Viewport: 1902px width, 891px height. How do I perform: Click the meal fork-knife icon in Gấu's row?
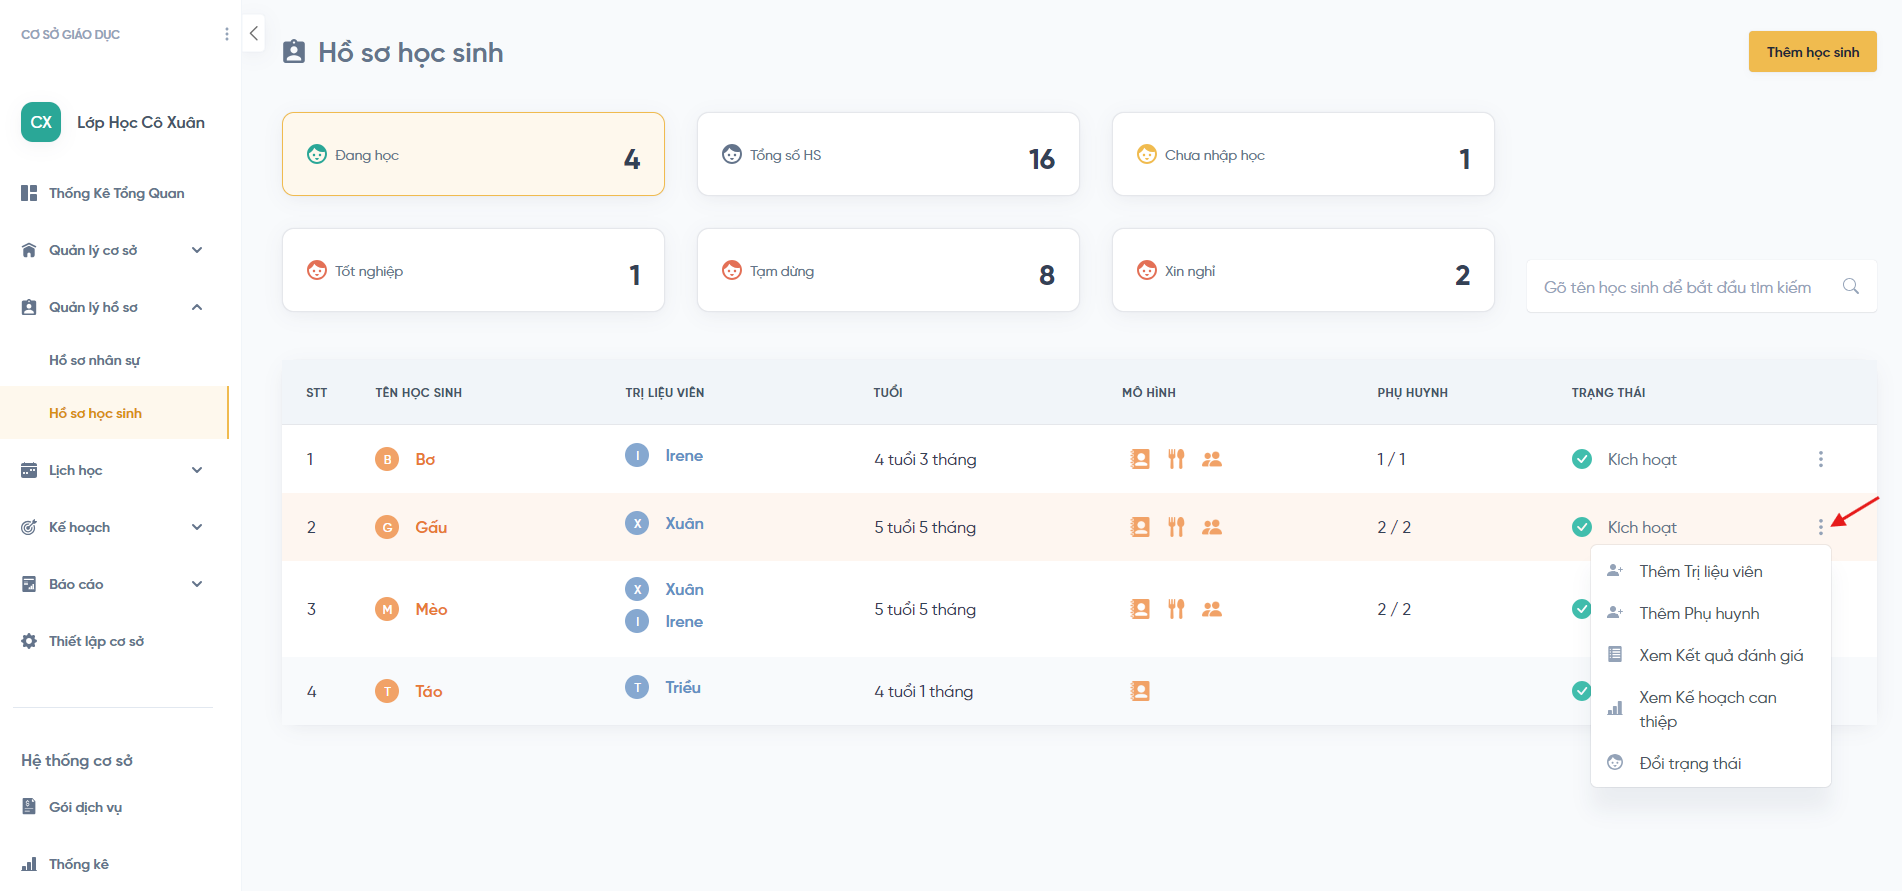[1176, 527]
